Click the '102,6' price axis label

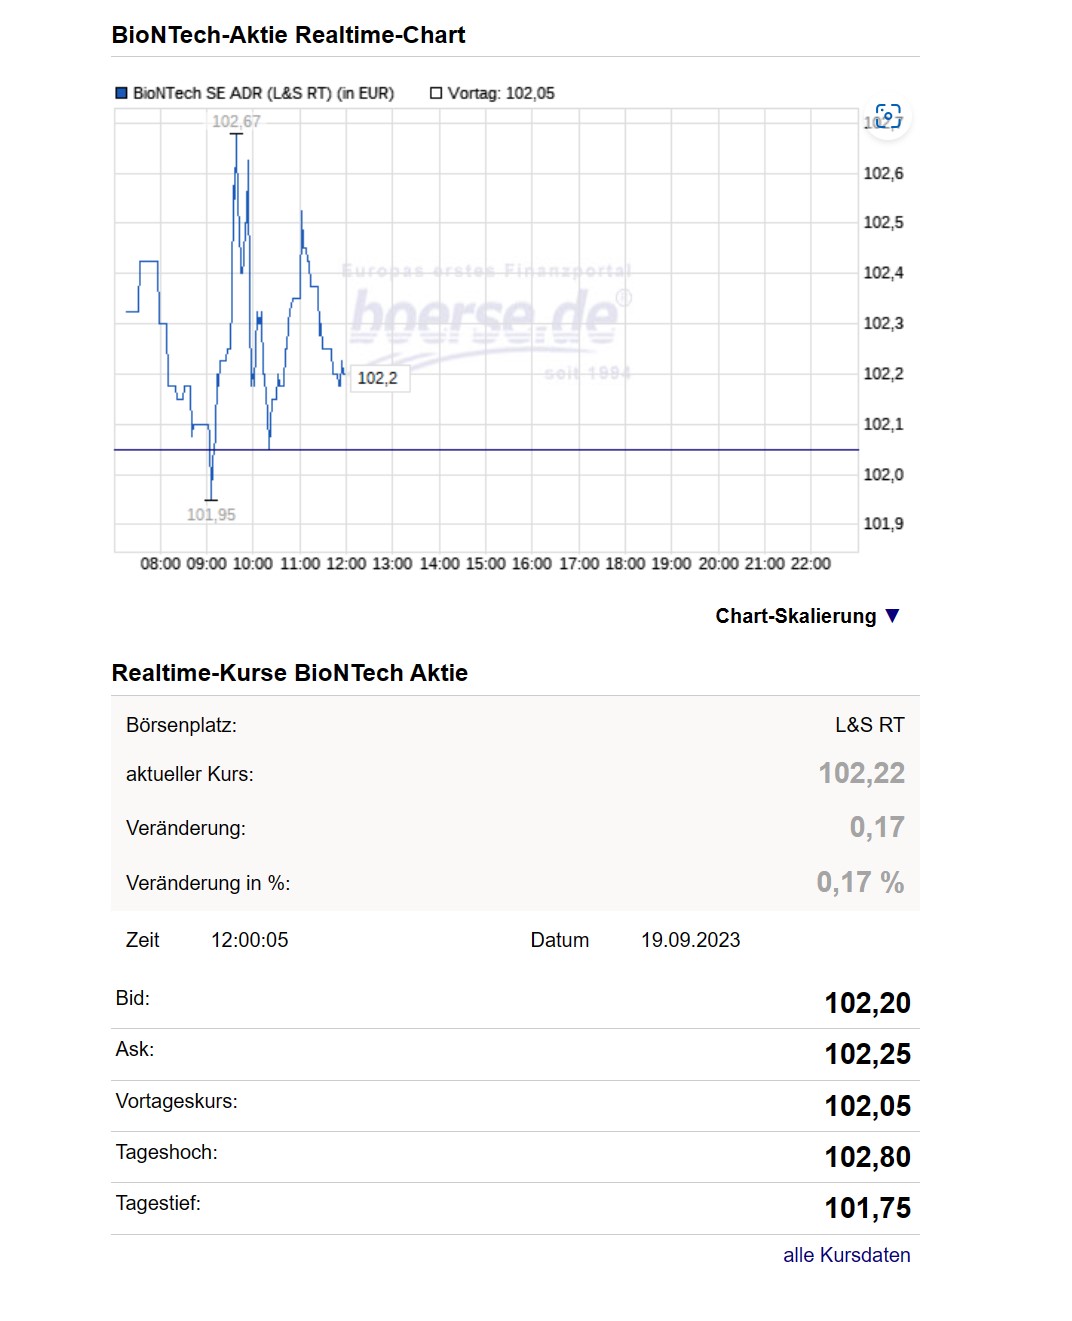pyautogui.click(x=883, y=173)
